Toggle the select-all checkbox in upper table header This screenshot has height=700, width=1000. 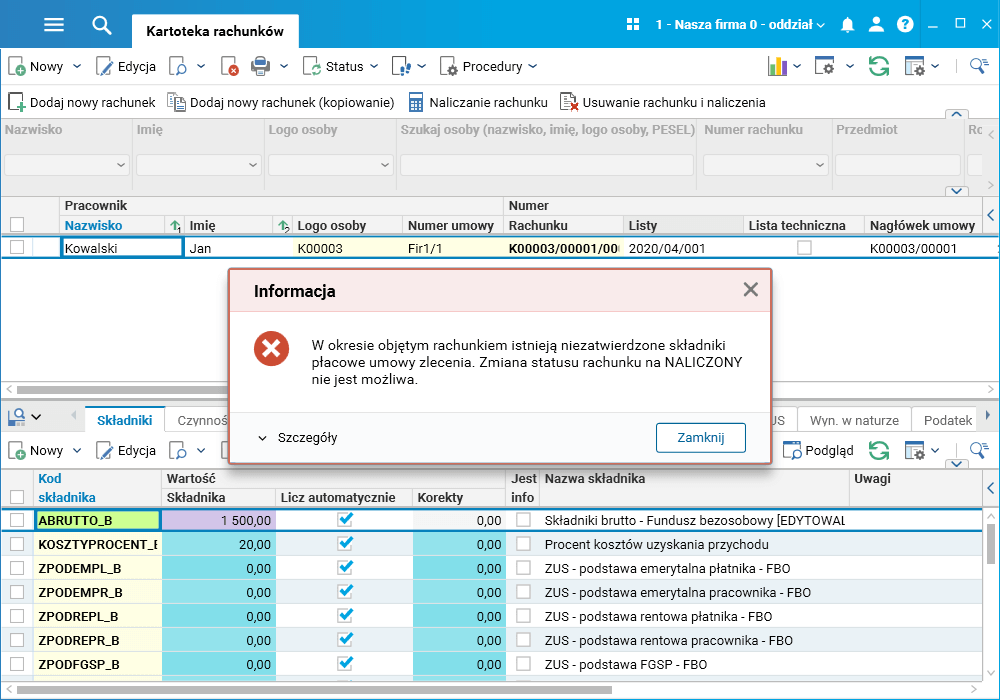point(17,224)
